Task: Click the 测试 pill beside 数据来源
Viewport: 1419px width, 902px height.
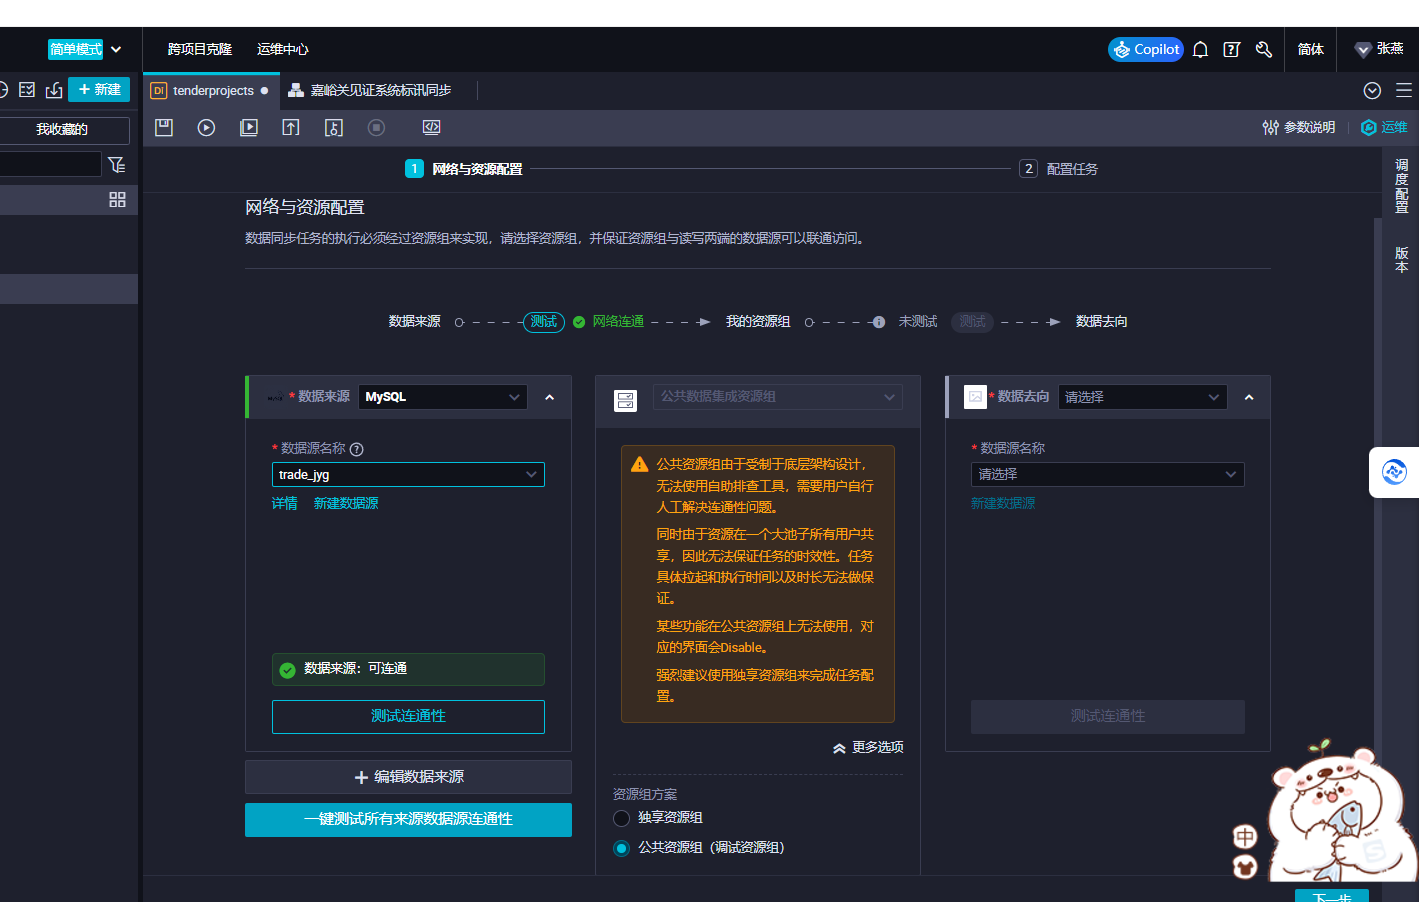Action: [x=544, y=322]
